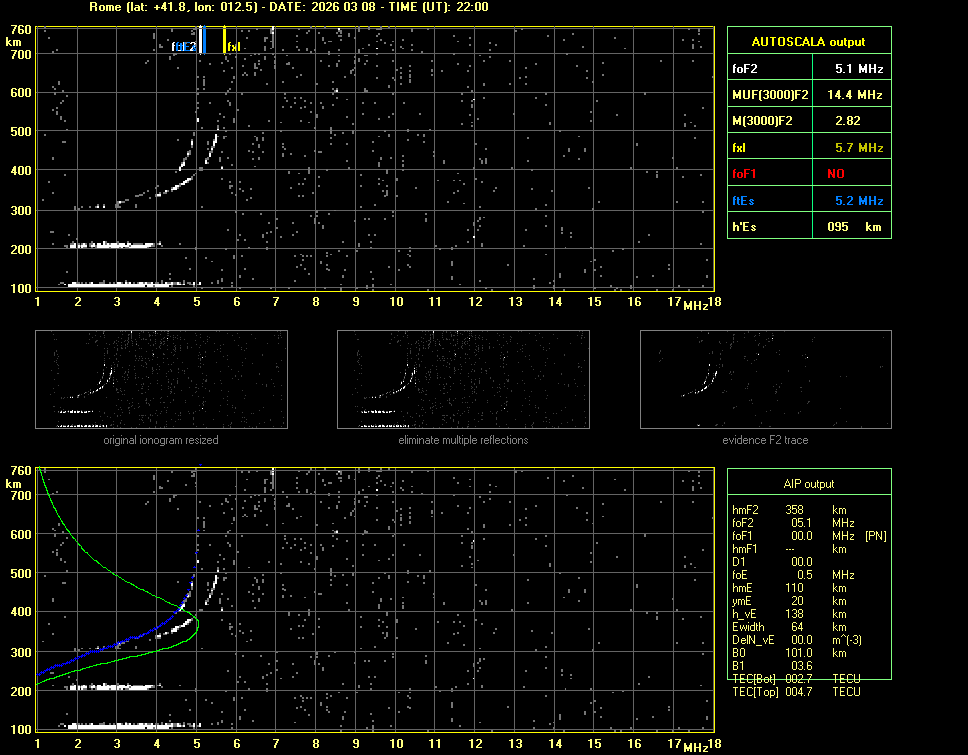Click the MUF(3000)F2 label in AUTOSCALA table

pos(769,95)
